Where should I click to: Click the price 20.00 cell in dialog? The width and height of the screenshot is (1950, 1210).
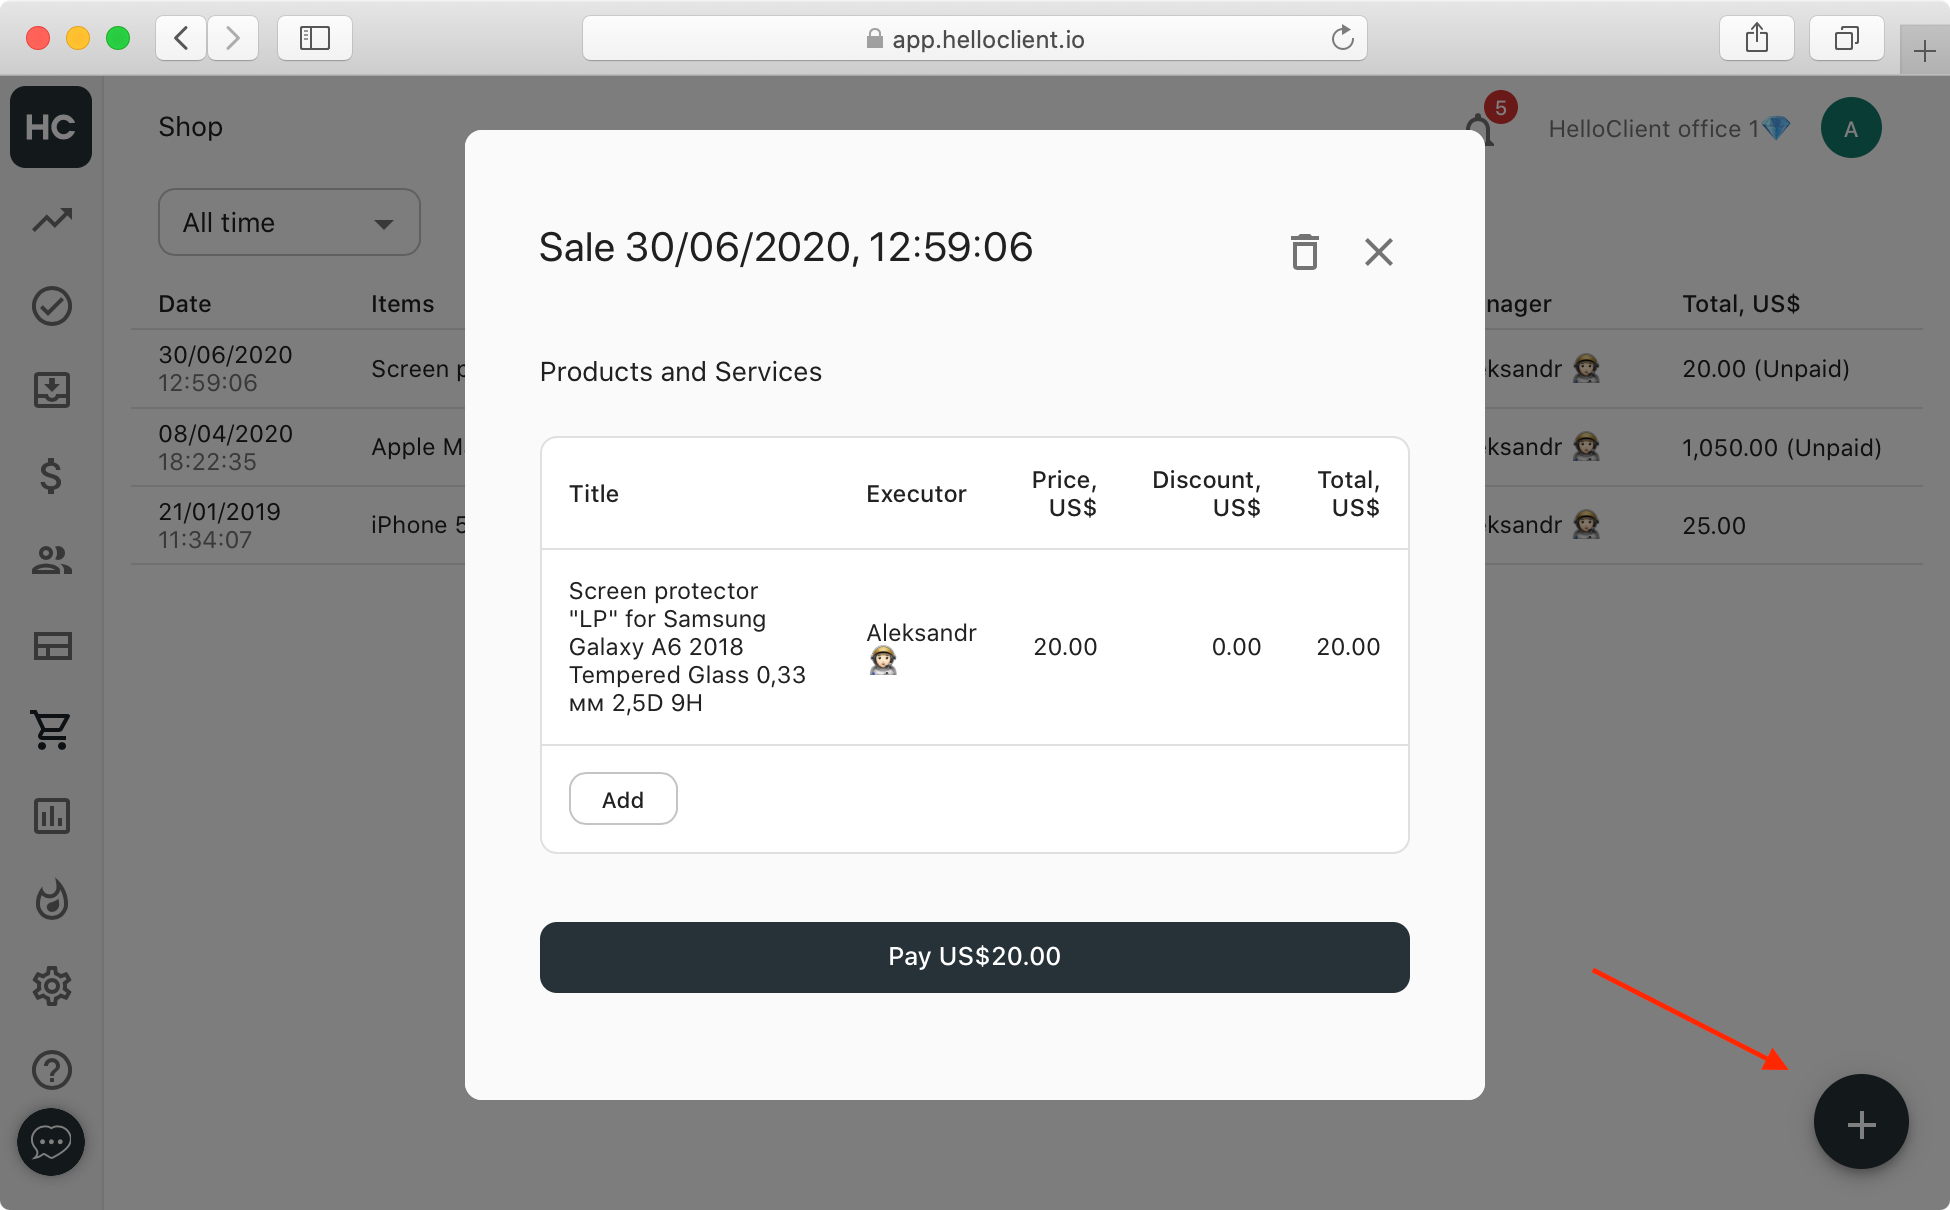(1065, 647)
